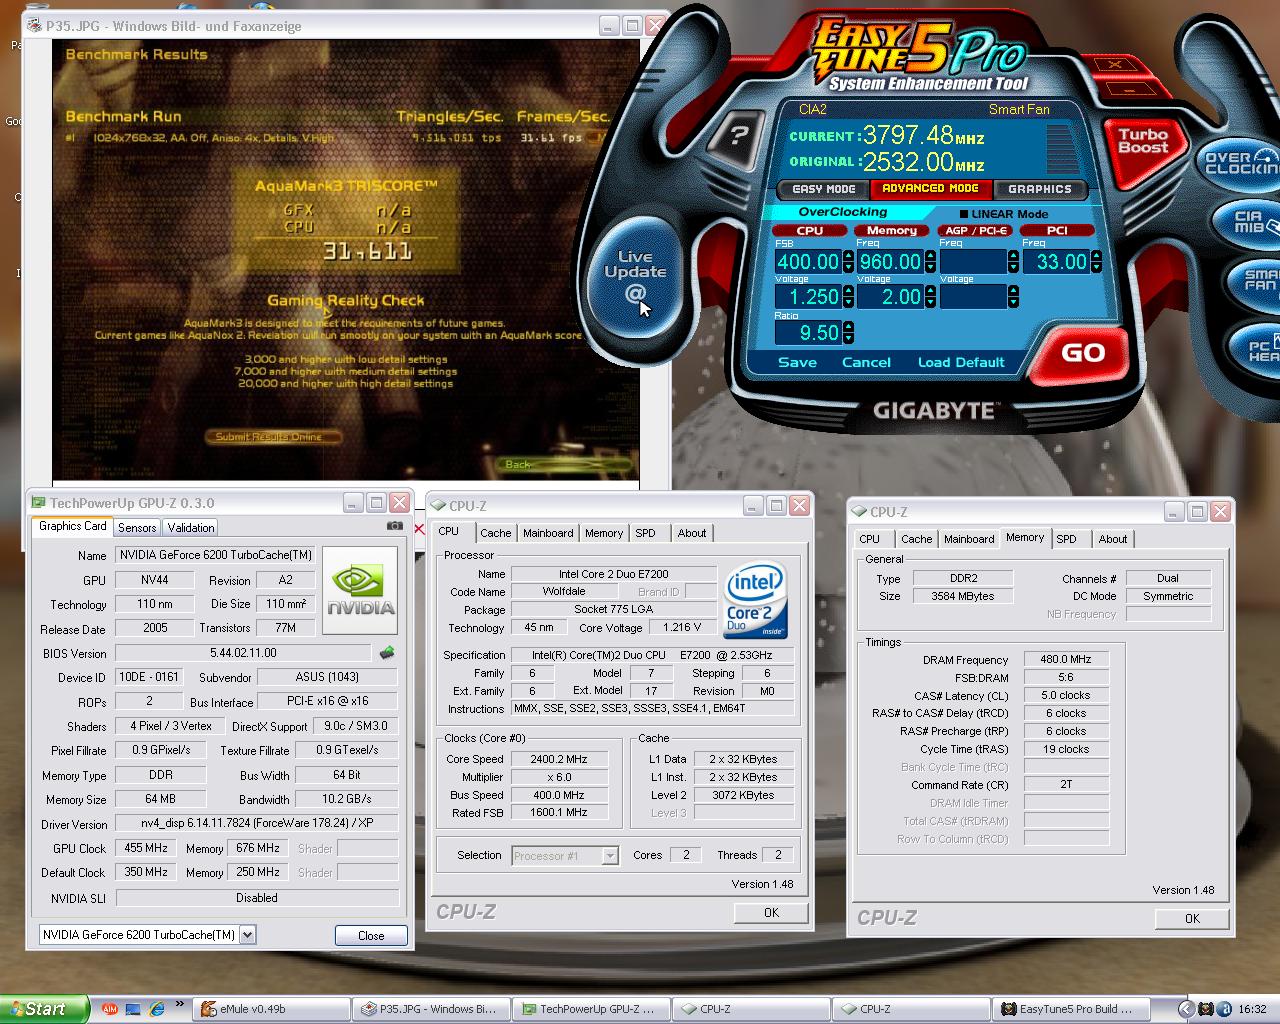Open the EasyTune help question mark button
The height and width of the screenshot is (1024, 1280).
[x=738, y=135]
